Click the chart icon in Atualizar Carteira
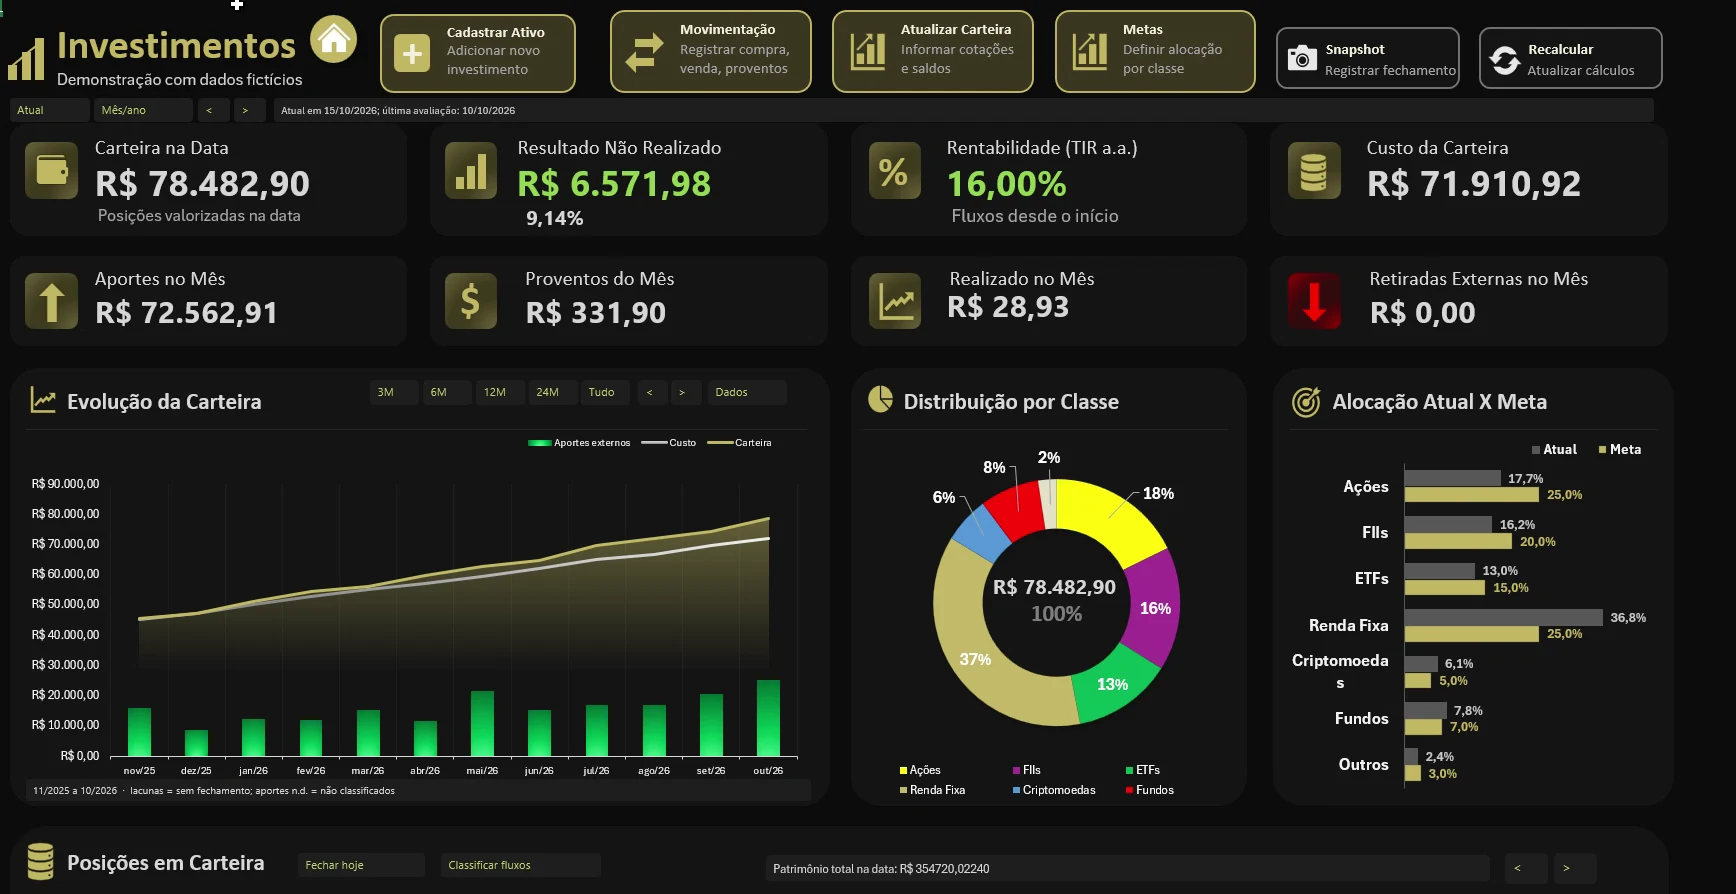This screenshot has width=1736, height=894. point(868,51)
